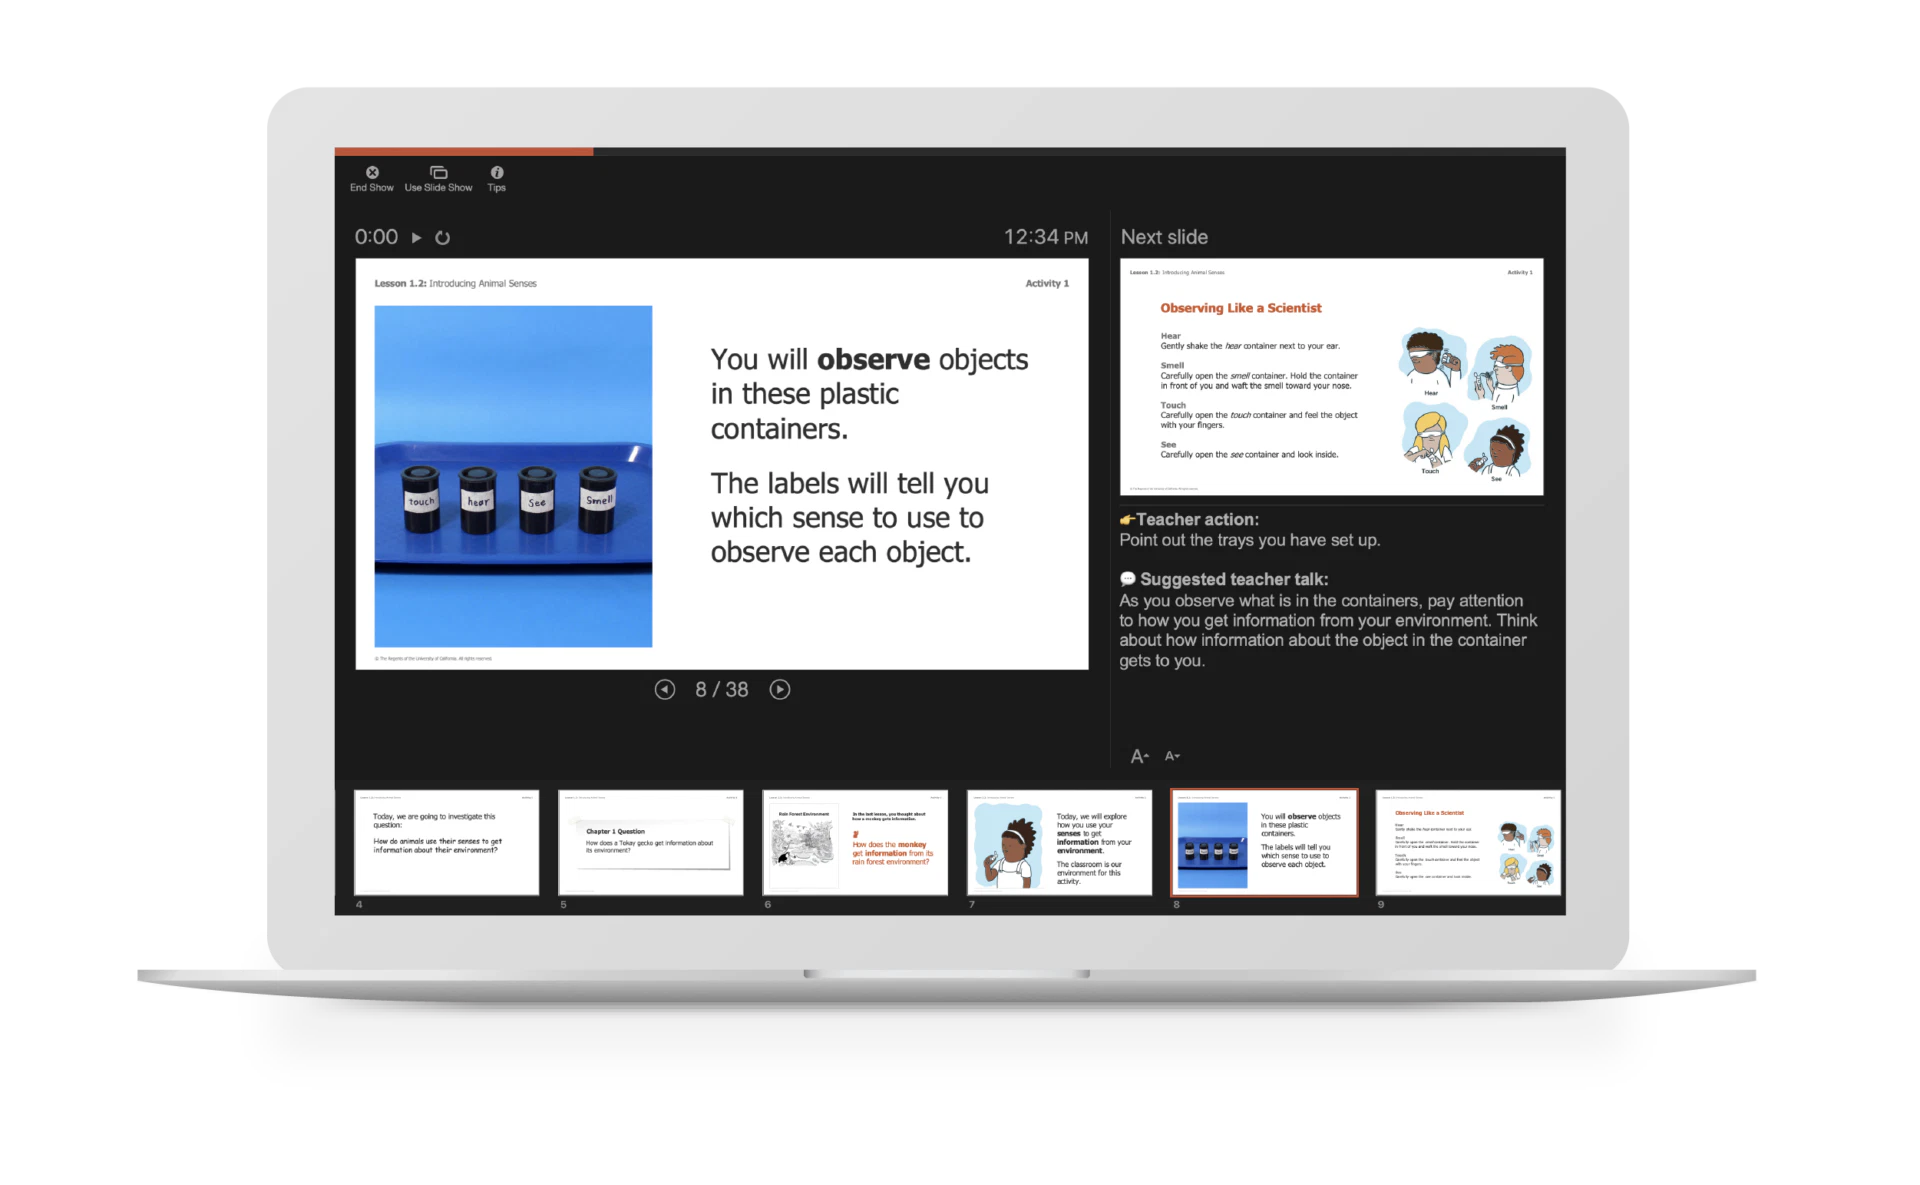Increase notes text size
1920x1185 pixels.
coord(1139,756)
